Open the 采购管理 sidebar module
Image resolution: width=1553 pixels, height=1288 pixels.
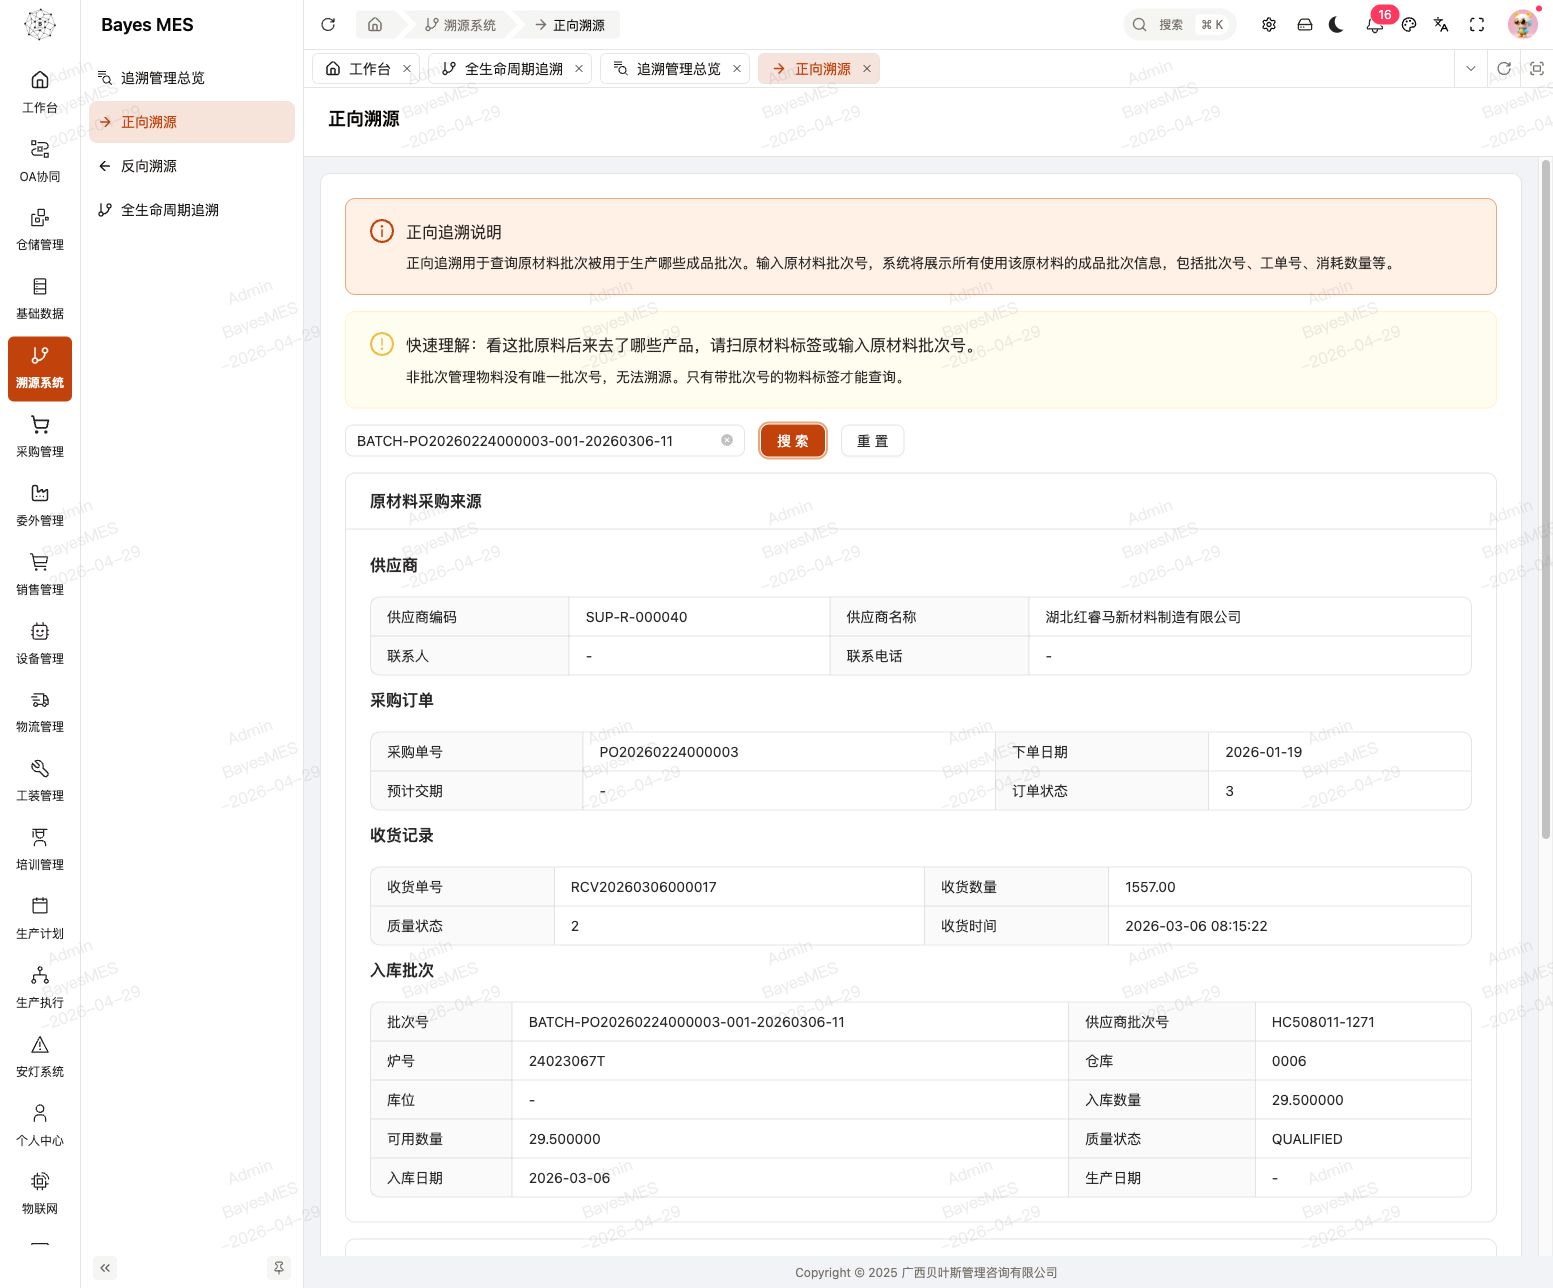pyautogui.click(x=40, y=437)
